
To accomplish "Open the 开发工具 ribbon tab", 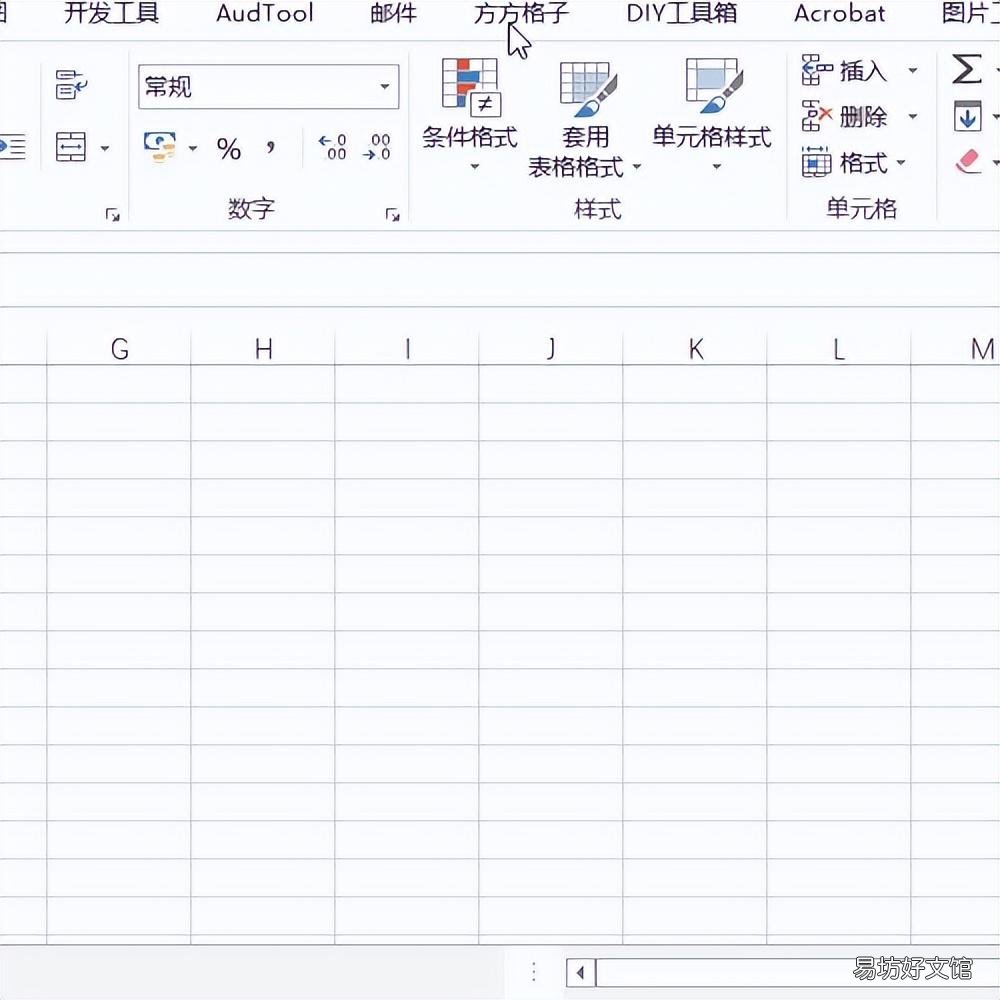I will coord(112,13).
